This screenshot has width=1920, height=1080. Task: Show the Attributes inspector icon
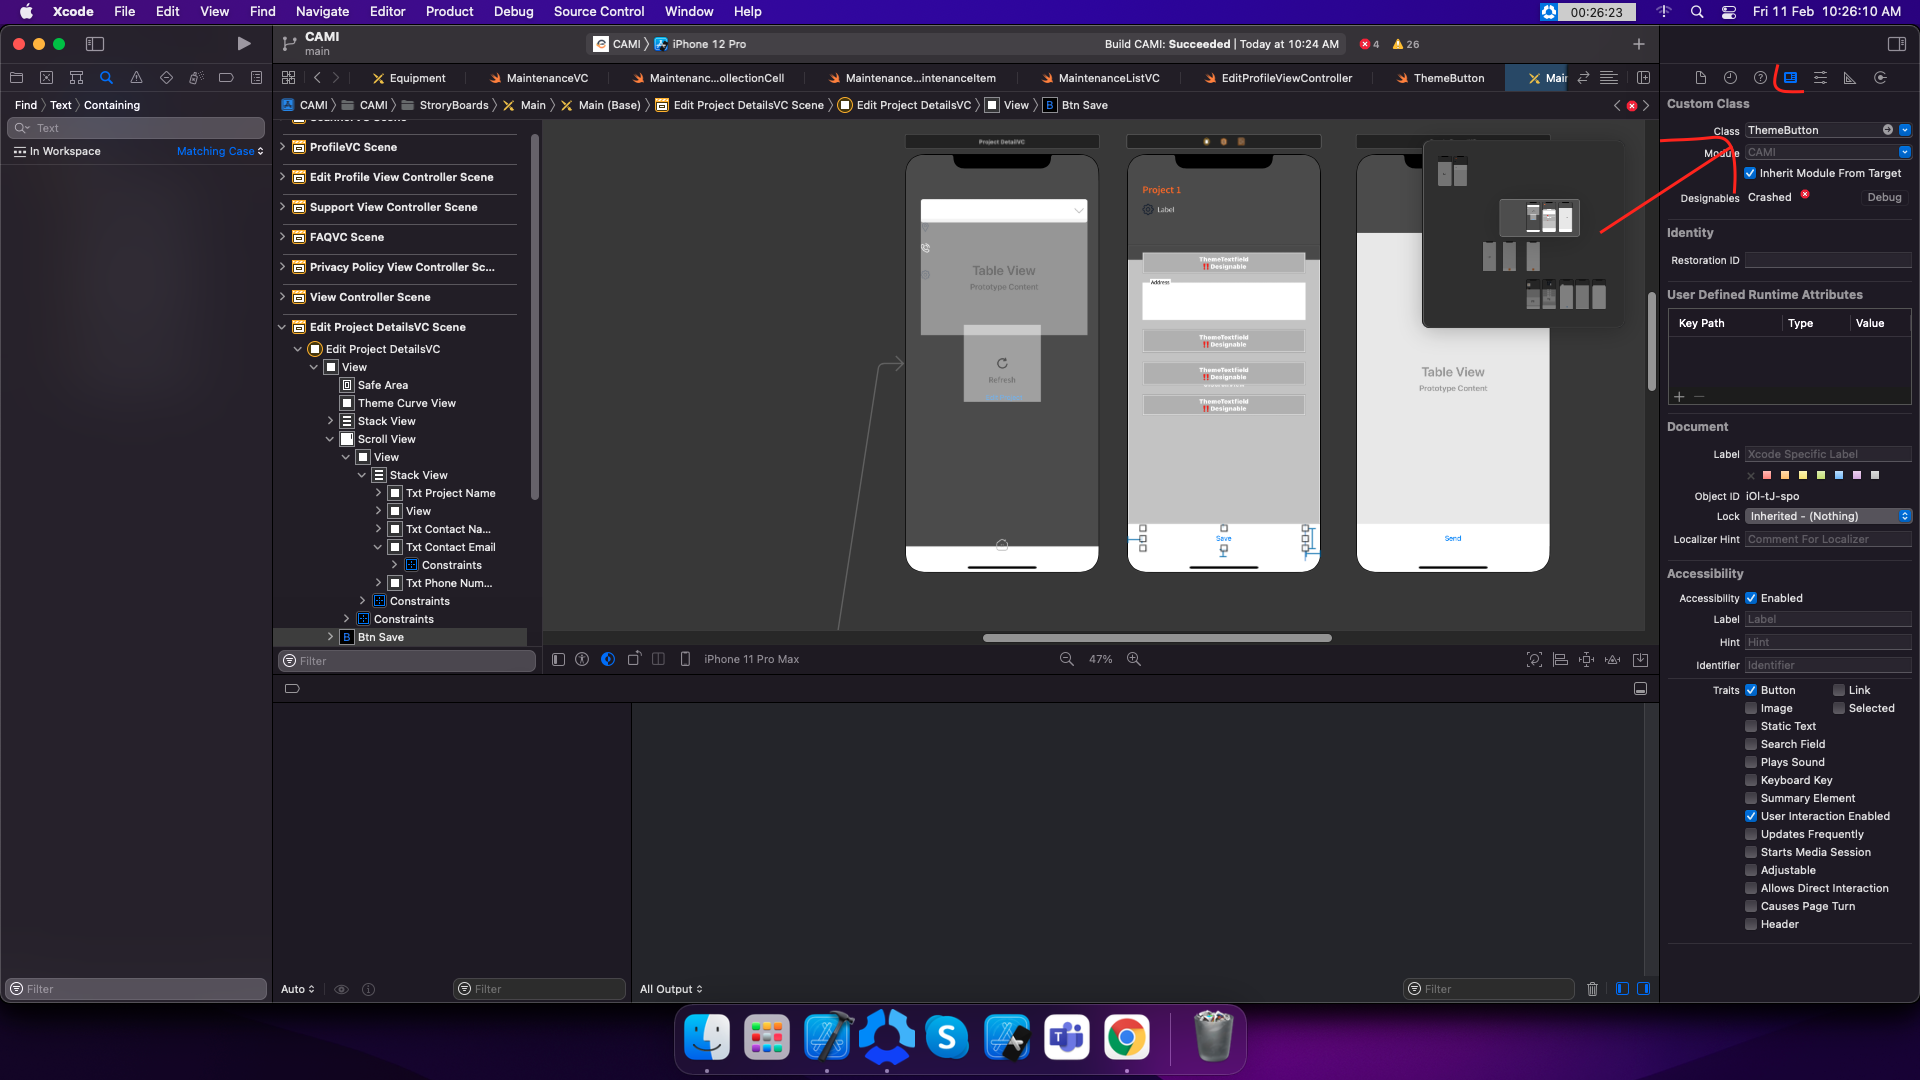click(x=1820, y=78)
